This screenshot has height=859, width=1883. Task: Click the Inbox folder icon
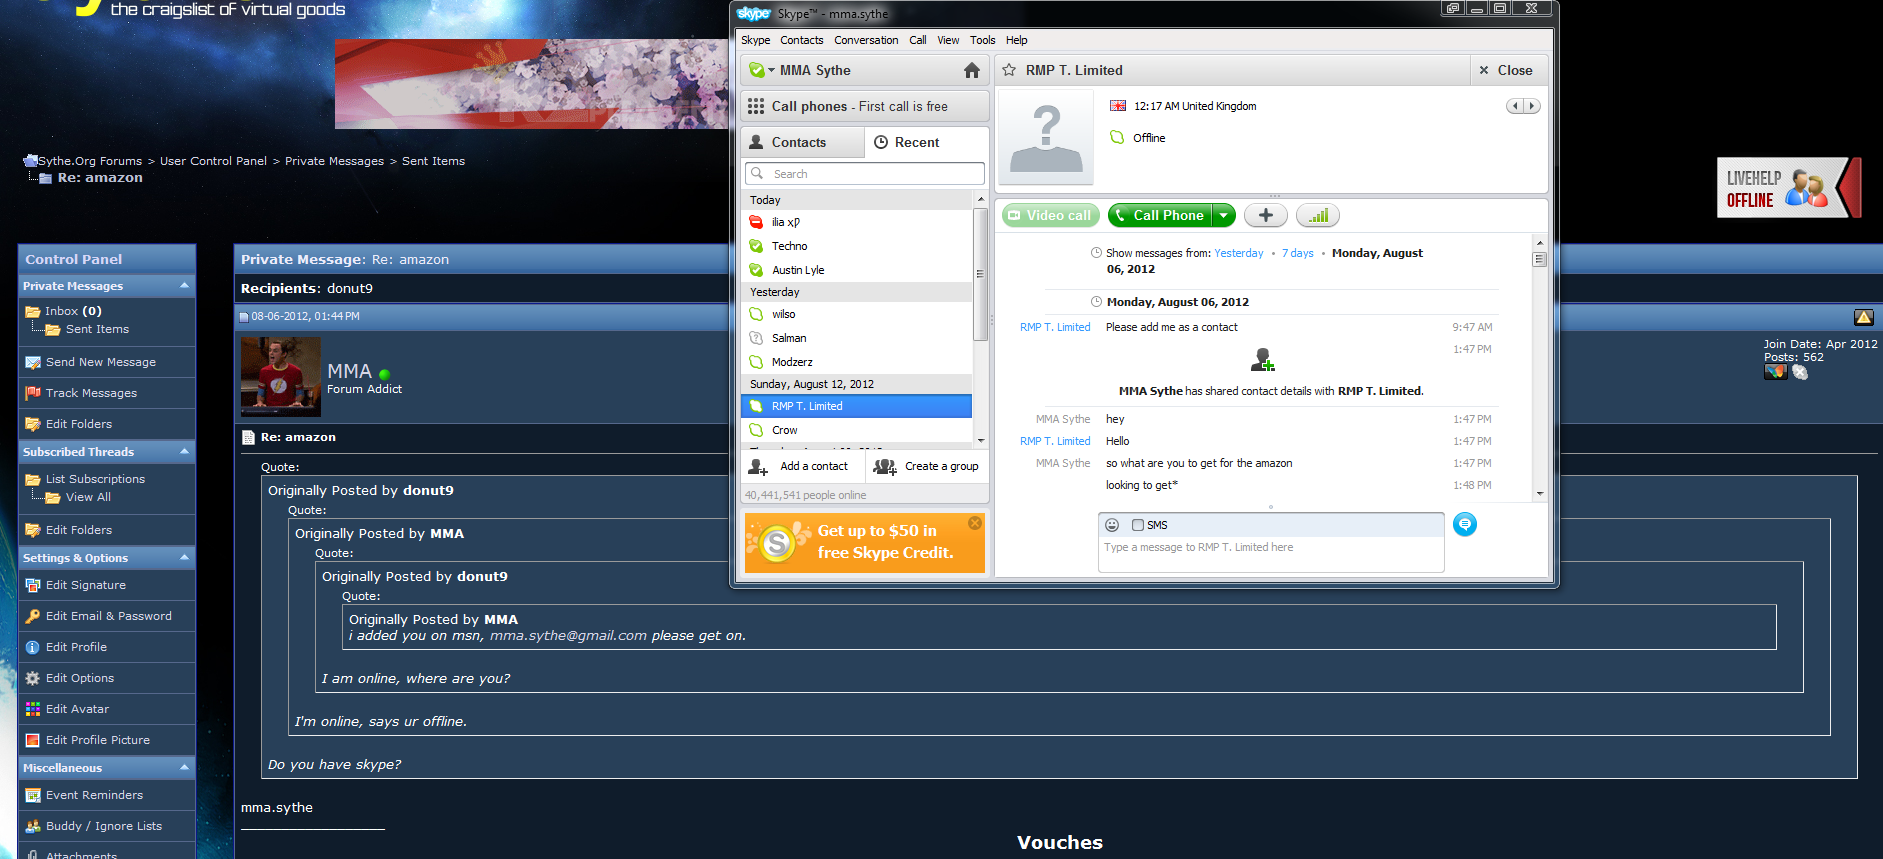33,311
